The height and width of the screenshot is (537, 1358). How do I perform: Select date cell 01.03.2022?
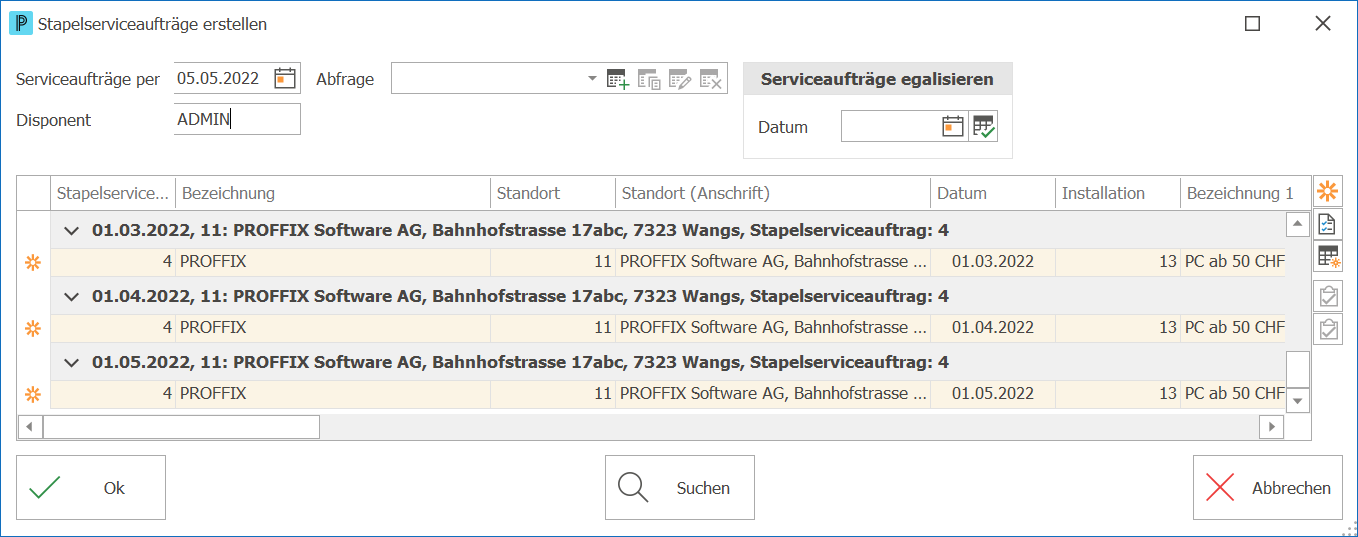point(993,262)
